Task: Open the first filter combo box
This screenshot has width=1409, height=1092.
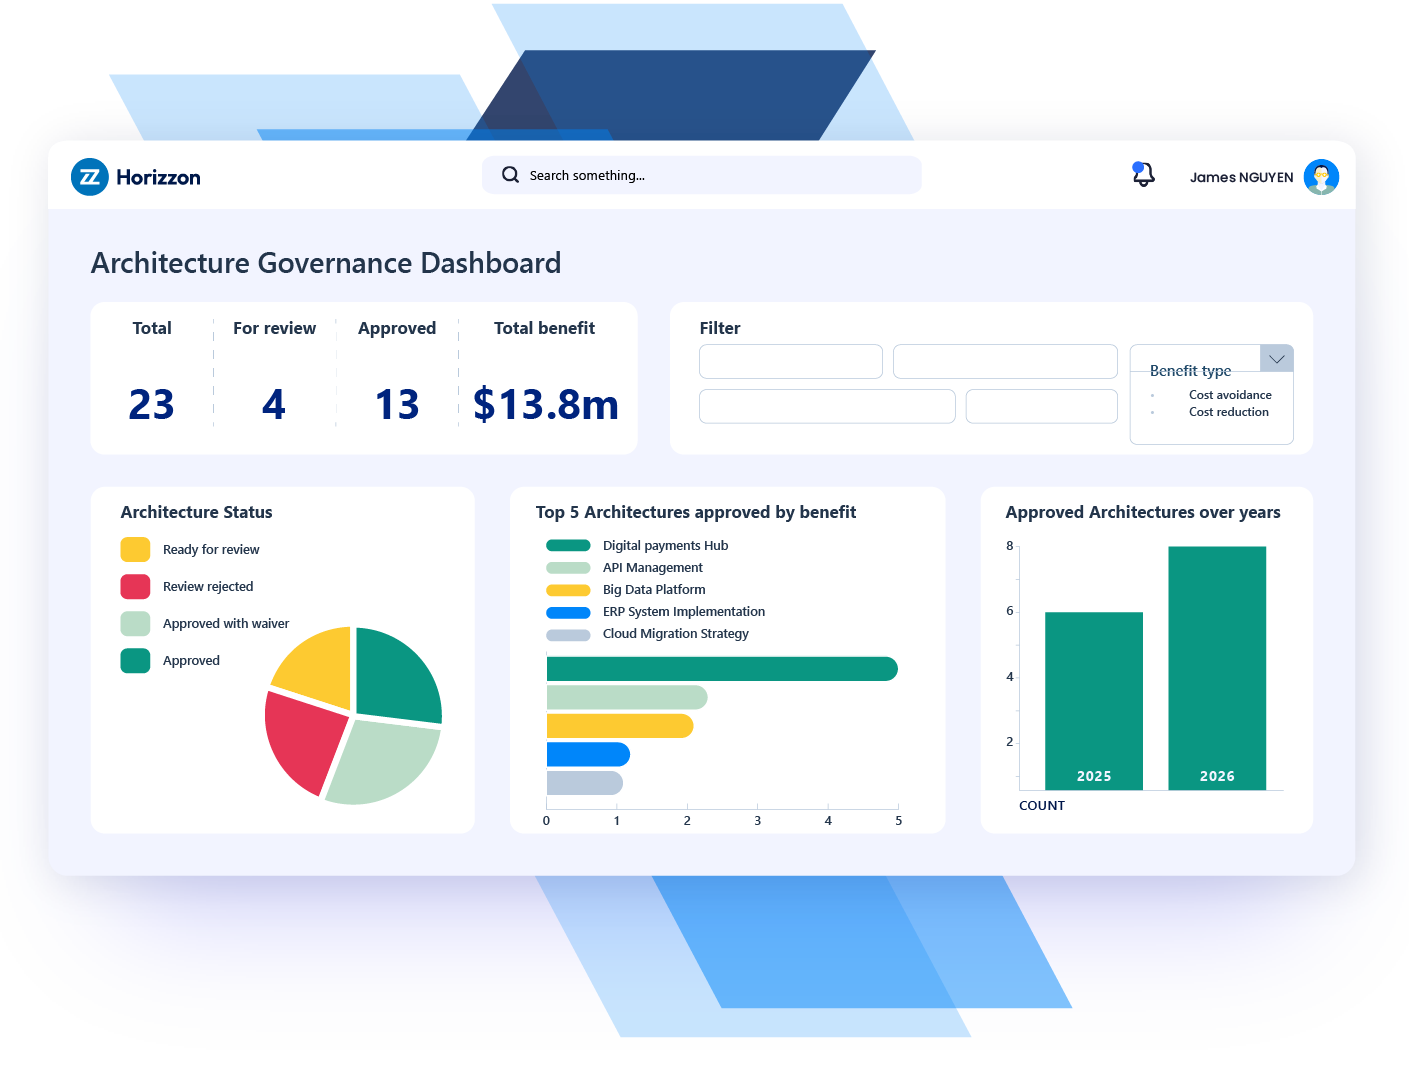Action: (x=790, y=361)
